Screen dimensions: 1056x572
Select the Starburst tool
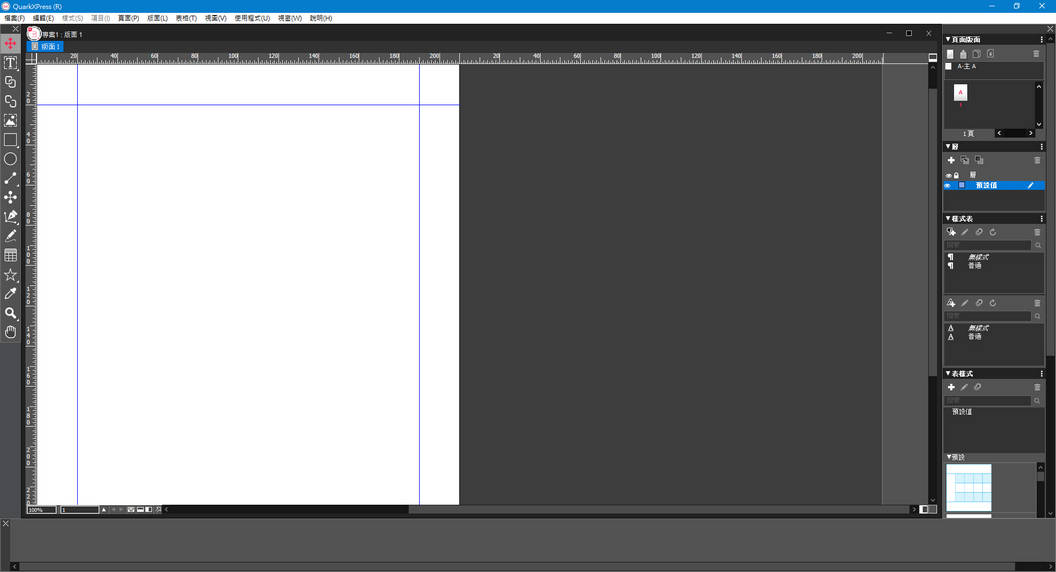pos(10,275)
